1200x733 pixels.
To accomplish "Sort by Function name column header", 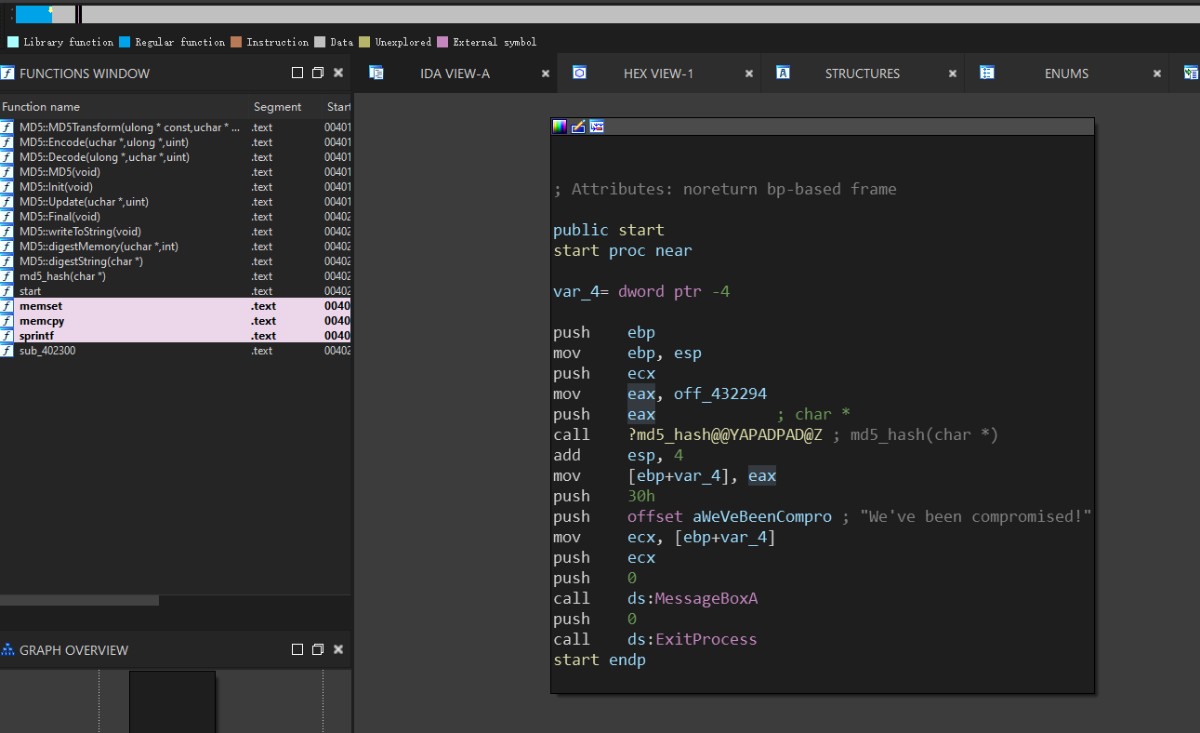I will tap(41, 107).
